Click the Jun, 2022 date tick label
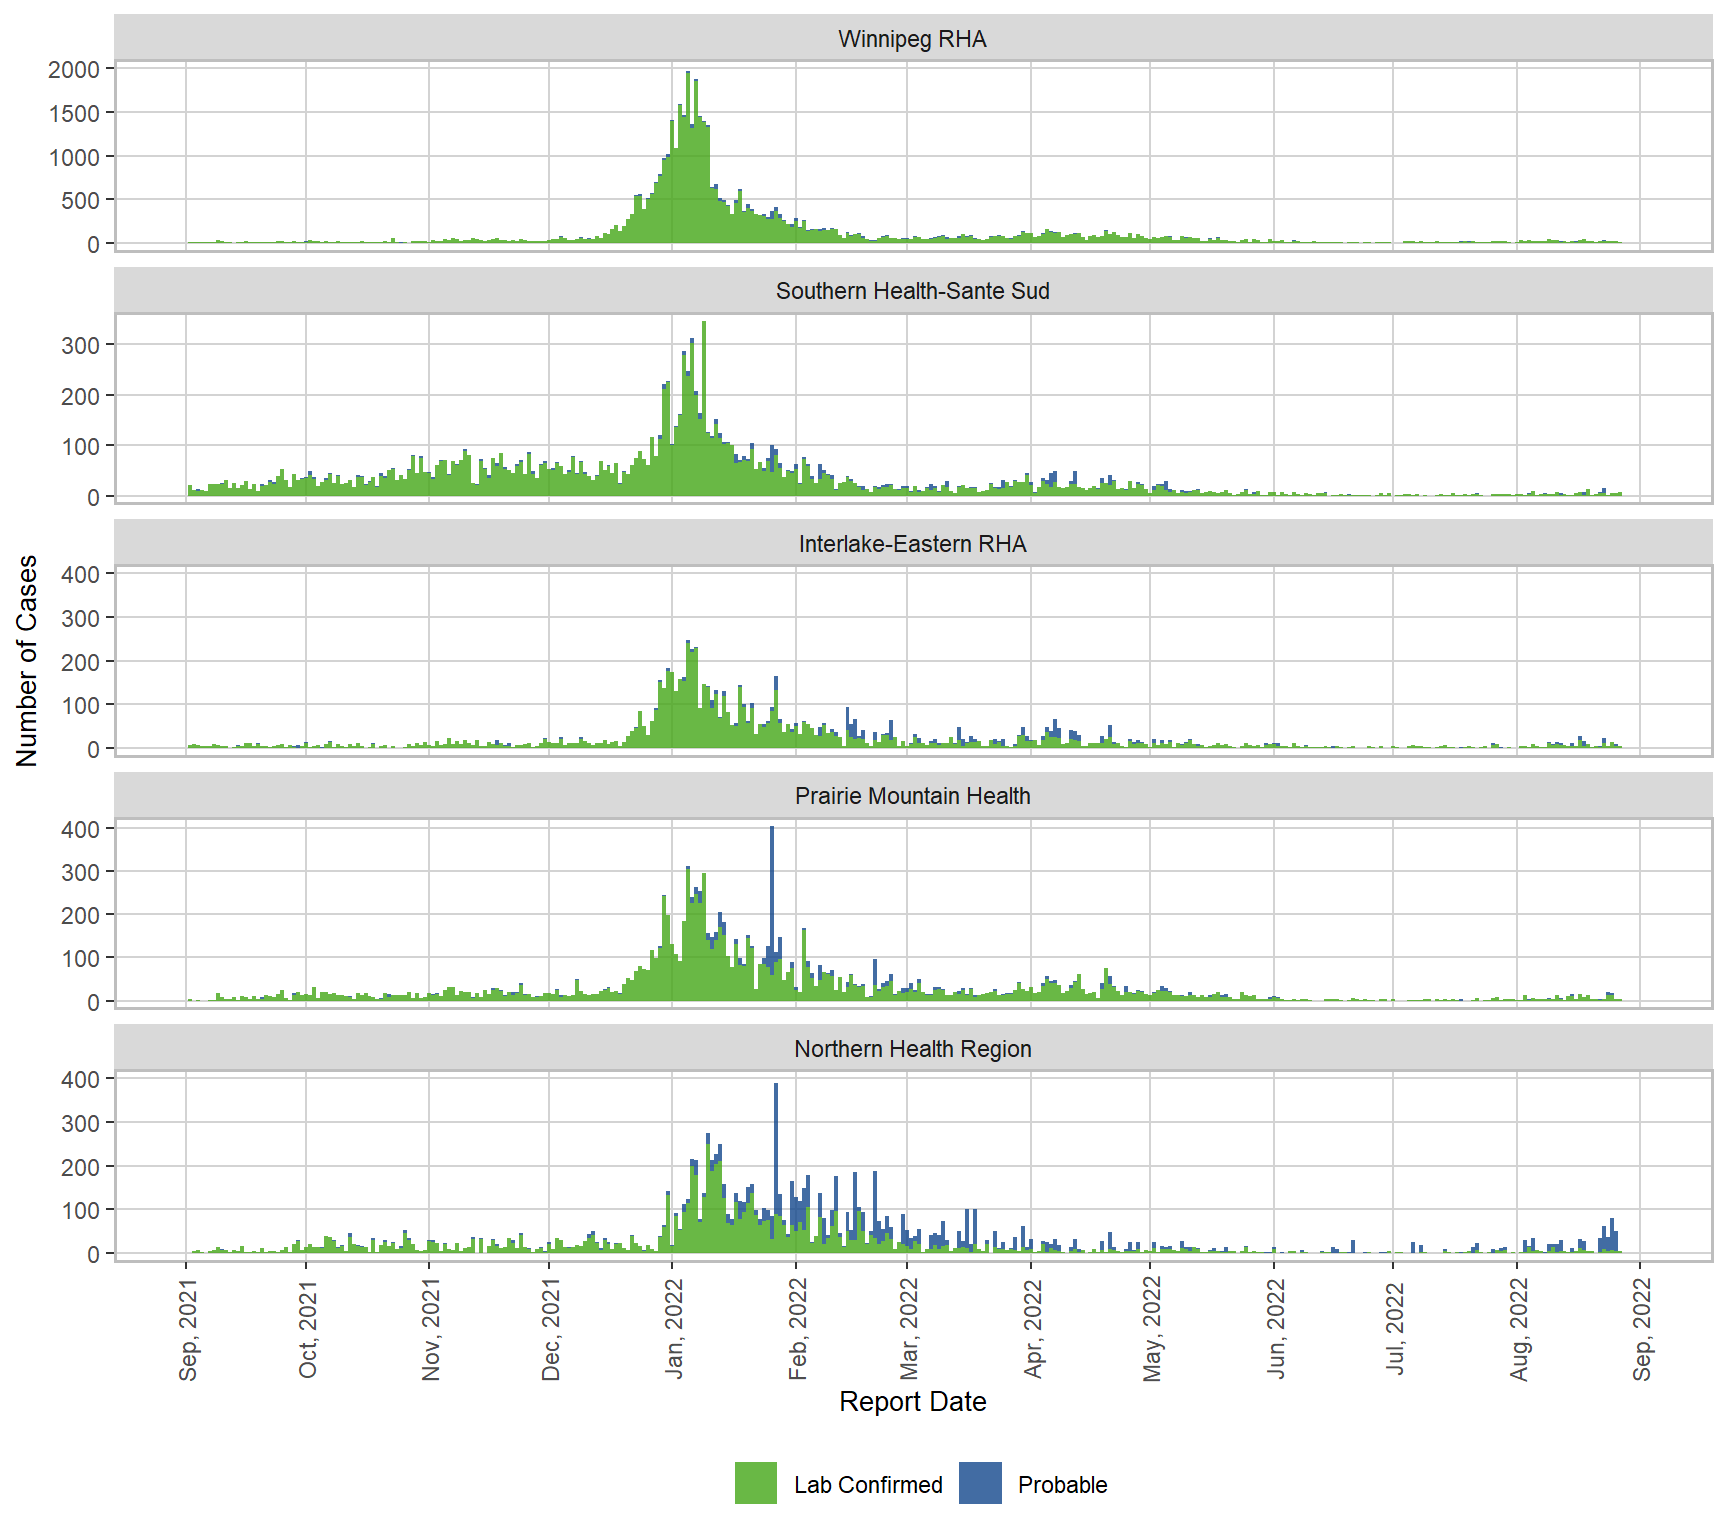This screenshot has width=1728, height=1536. [x=1276, y=1330]
